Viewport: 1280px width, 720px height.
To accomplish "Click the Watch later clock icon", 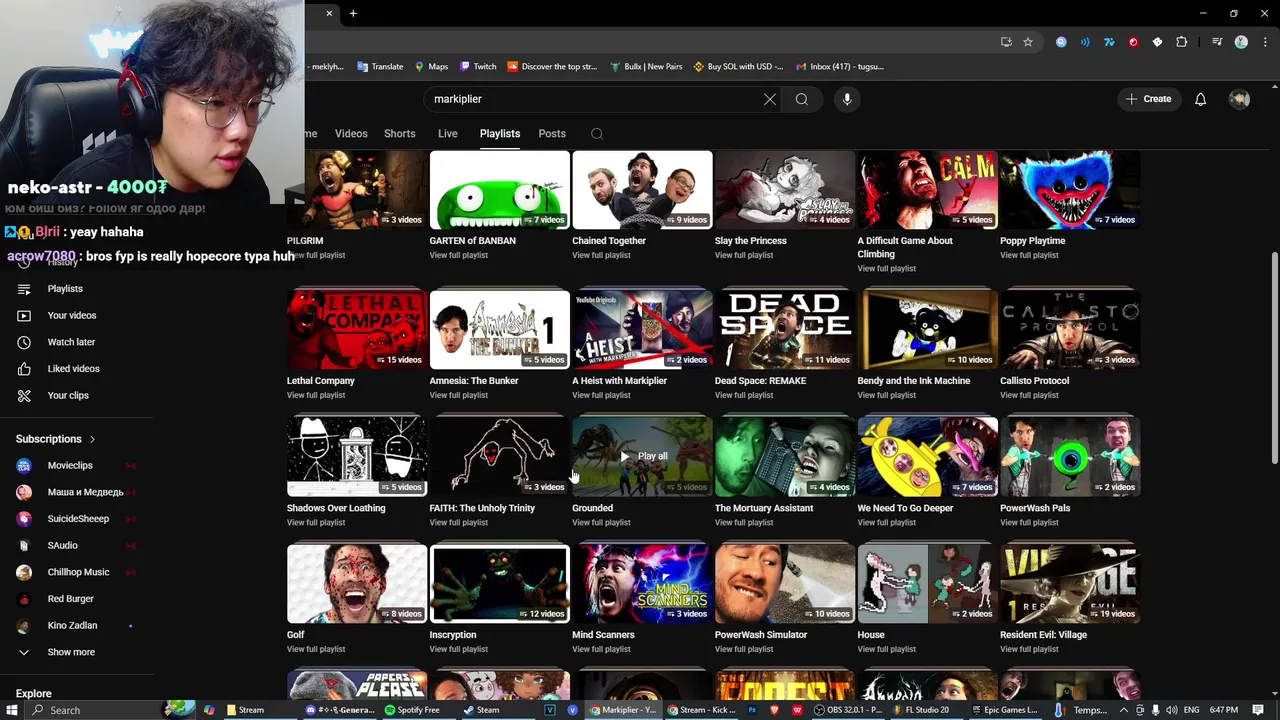I will pyautogui.click(x=24, y=342).
